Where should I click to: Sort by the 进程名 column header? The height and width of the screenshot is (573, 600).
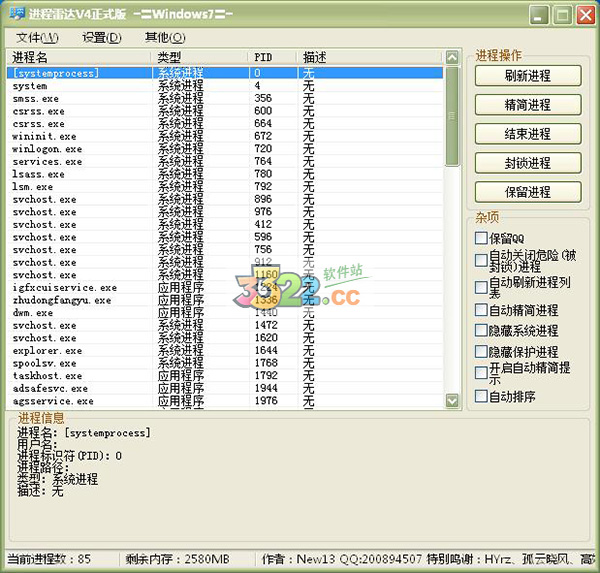(78, 57)
